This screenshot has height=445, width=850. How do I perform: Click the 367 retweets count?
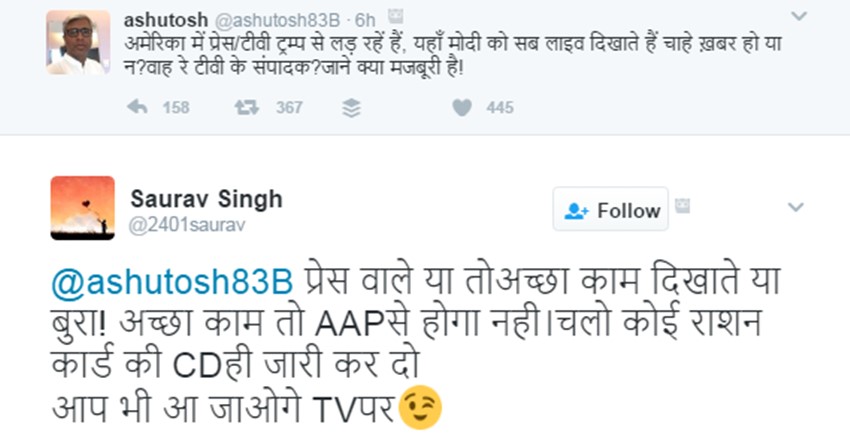(x=288, y=107)
